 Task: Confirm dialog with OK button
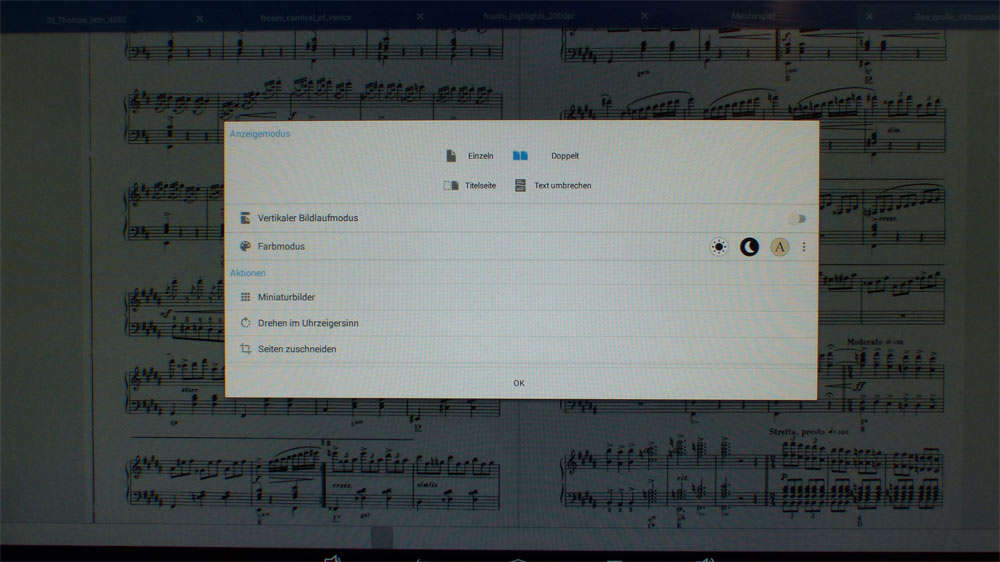519,383
